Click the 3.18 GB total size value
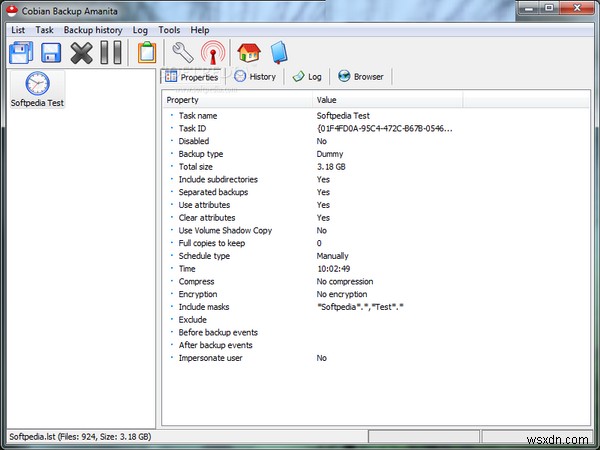 pos(331,167)
